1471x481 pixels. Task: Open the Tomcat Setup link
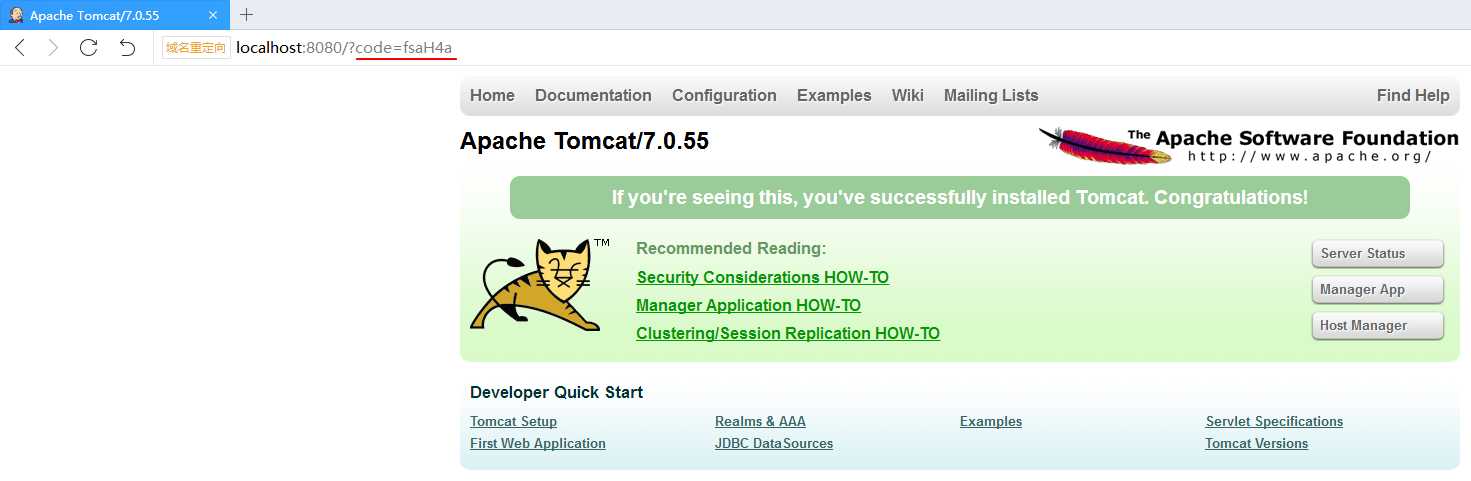pos(513,421)
